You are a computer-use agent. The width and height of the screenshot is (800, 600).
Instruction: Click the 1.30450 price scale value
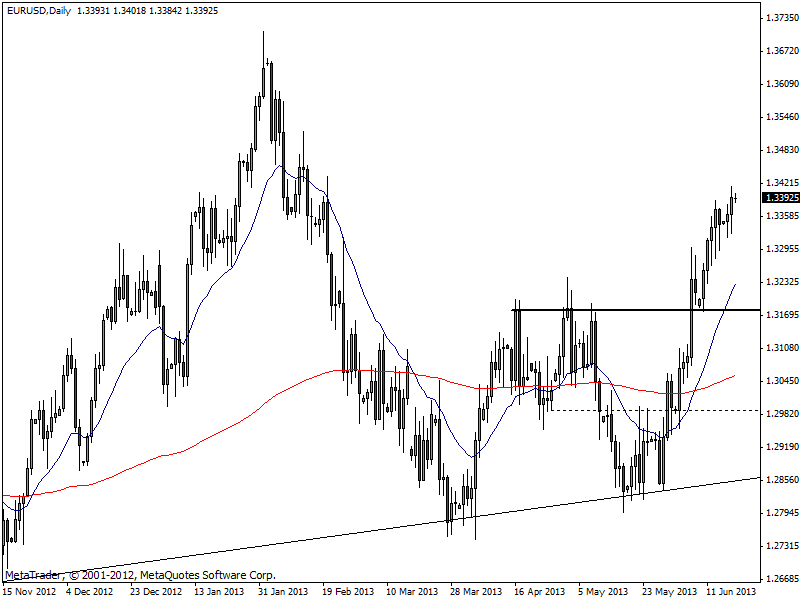(x=781, y=381)
